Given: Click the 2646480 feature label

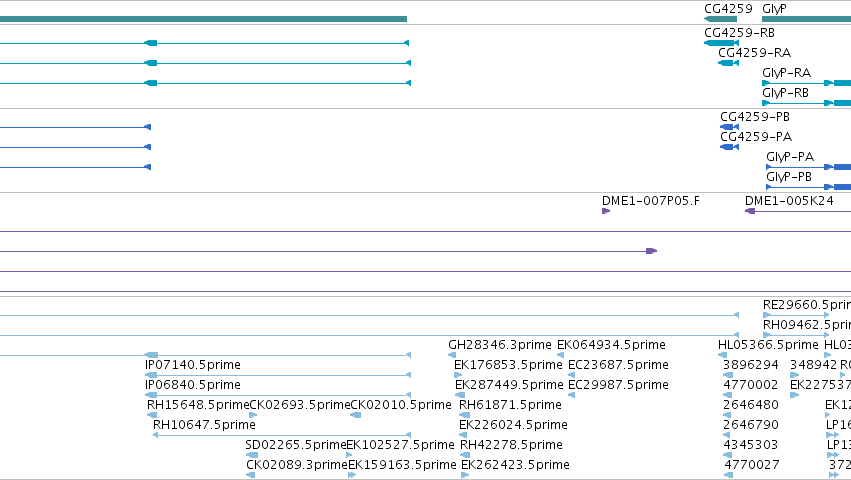Looking at the screenshot, I should point(751,405).
